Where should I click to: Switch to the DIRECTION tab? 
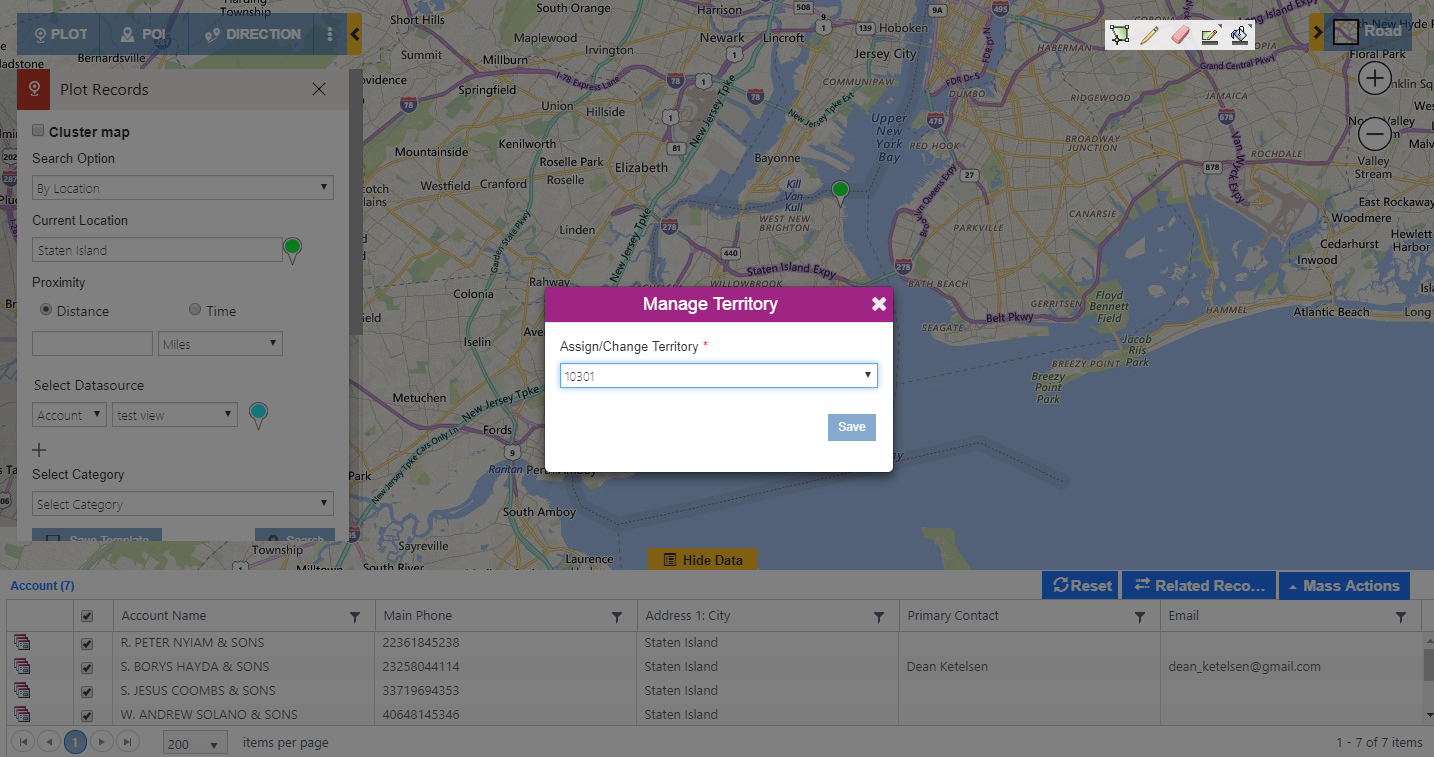[251, 34]
